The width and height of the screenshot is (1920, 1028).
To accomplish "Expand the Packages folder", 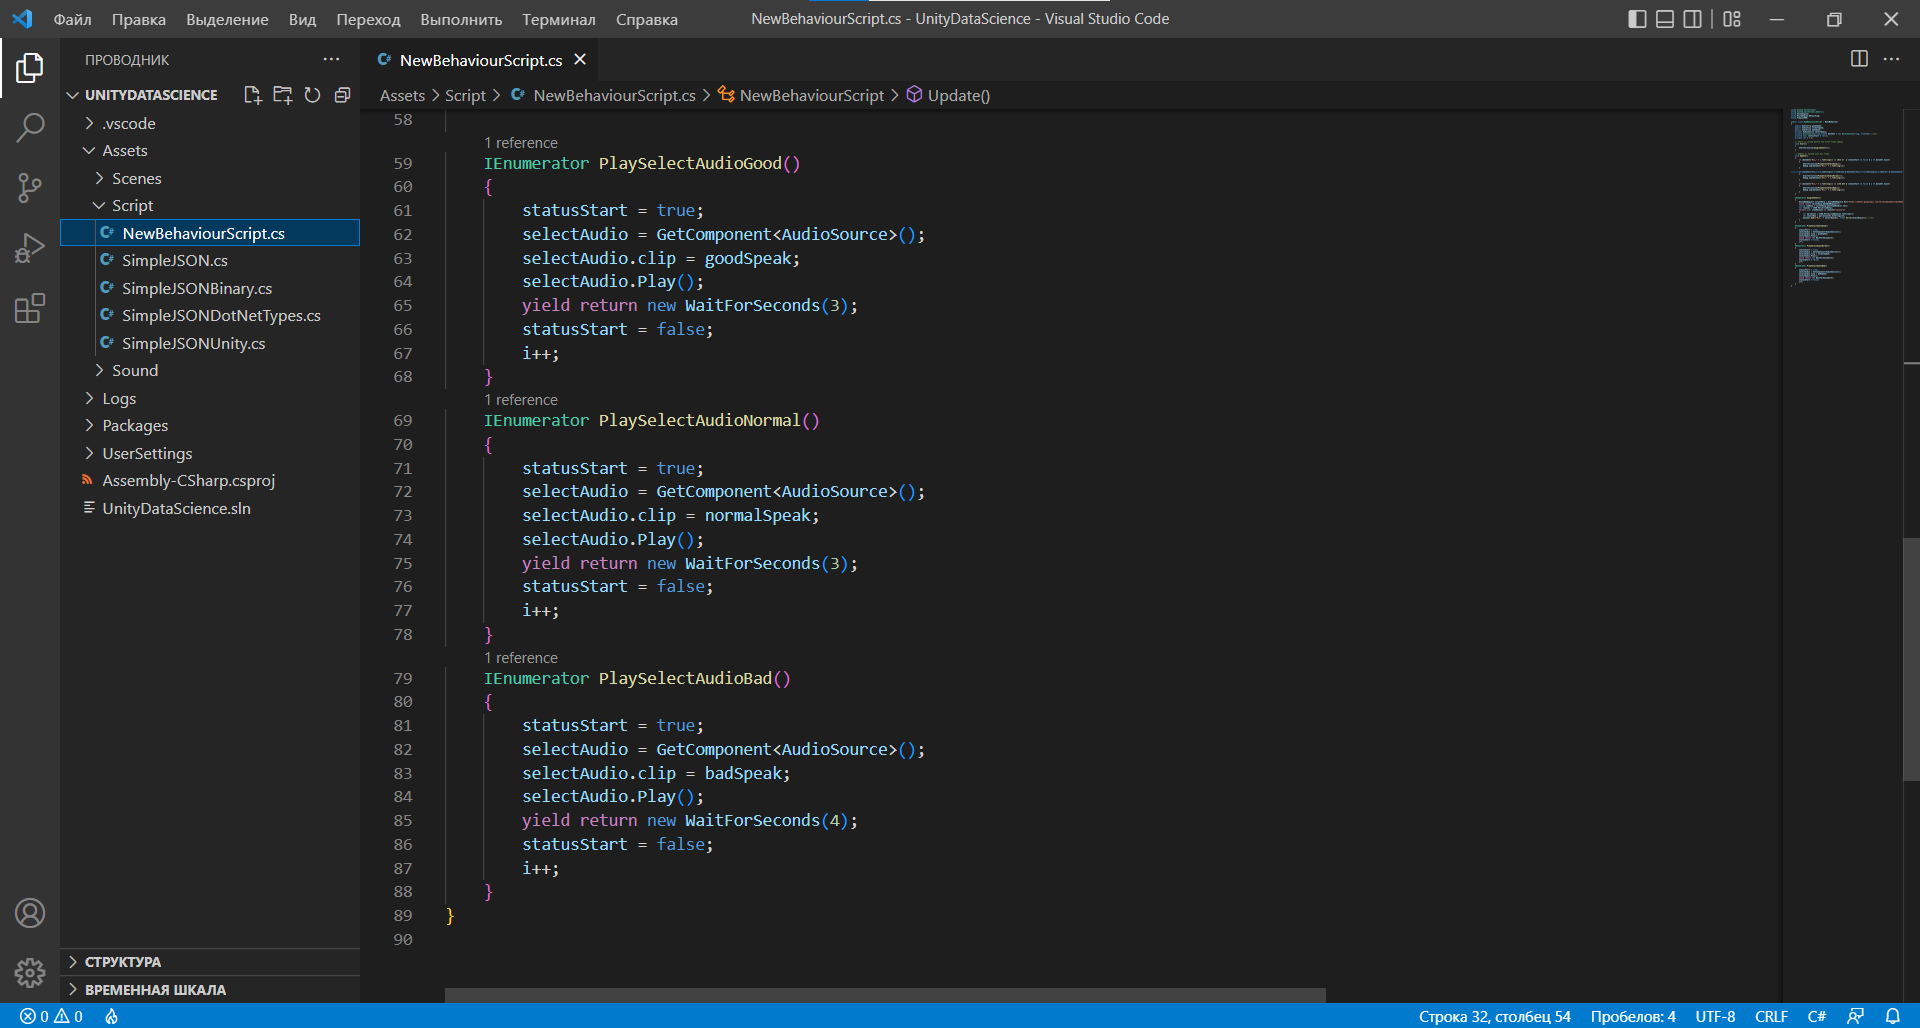I will (x=210, y=425).
